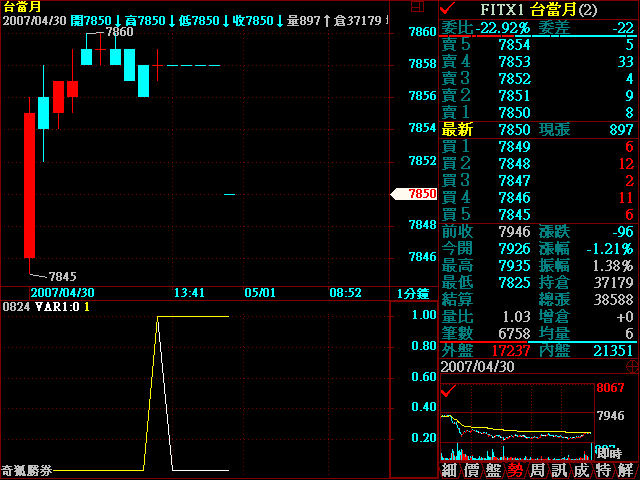Switch to the 價 price tab
This screenshot has width=640, height=480.
[470, 470]
